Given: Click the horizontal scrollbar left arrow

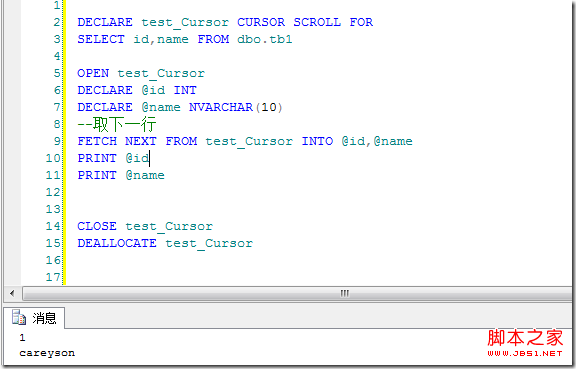Looking at the screenshot, I should click(x=12, y=293).
